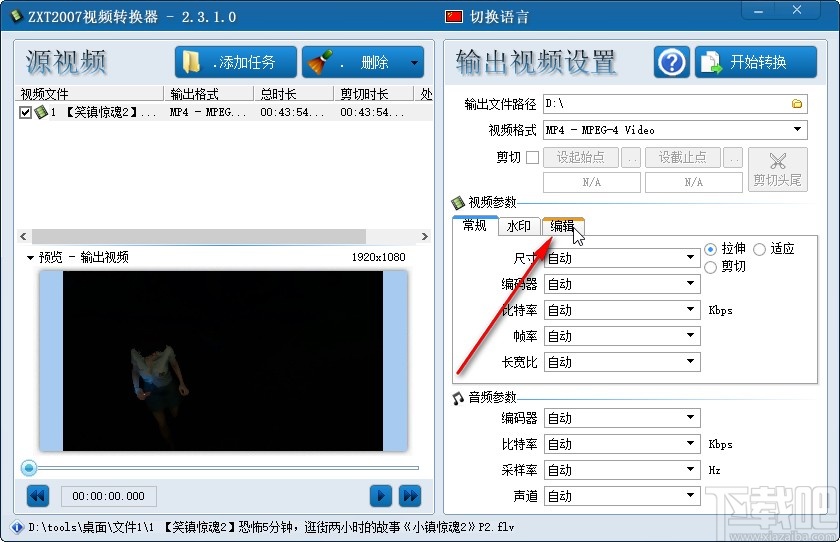Click the 剪切头尾 scissors button

(x=777, y=169)
